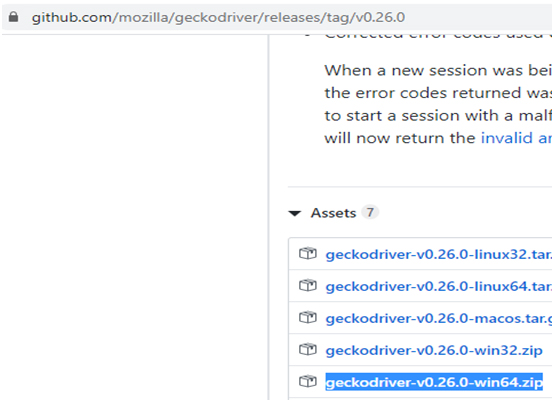This screenshot has width=554, height=402.
Task: Click the package icon beside win64.zip
Action: [x=308, y=381]
